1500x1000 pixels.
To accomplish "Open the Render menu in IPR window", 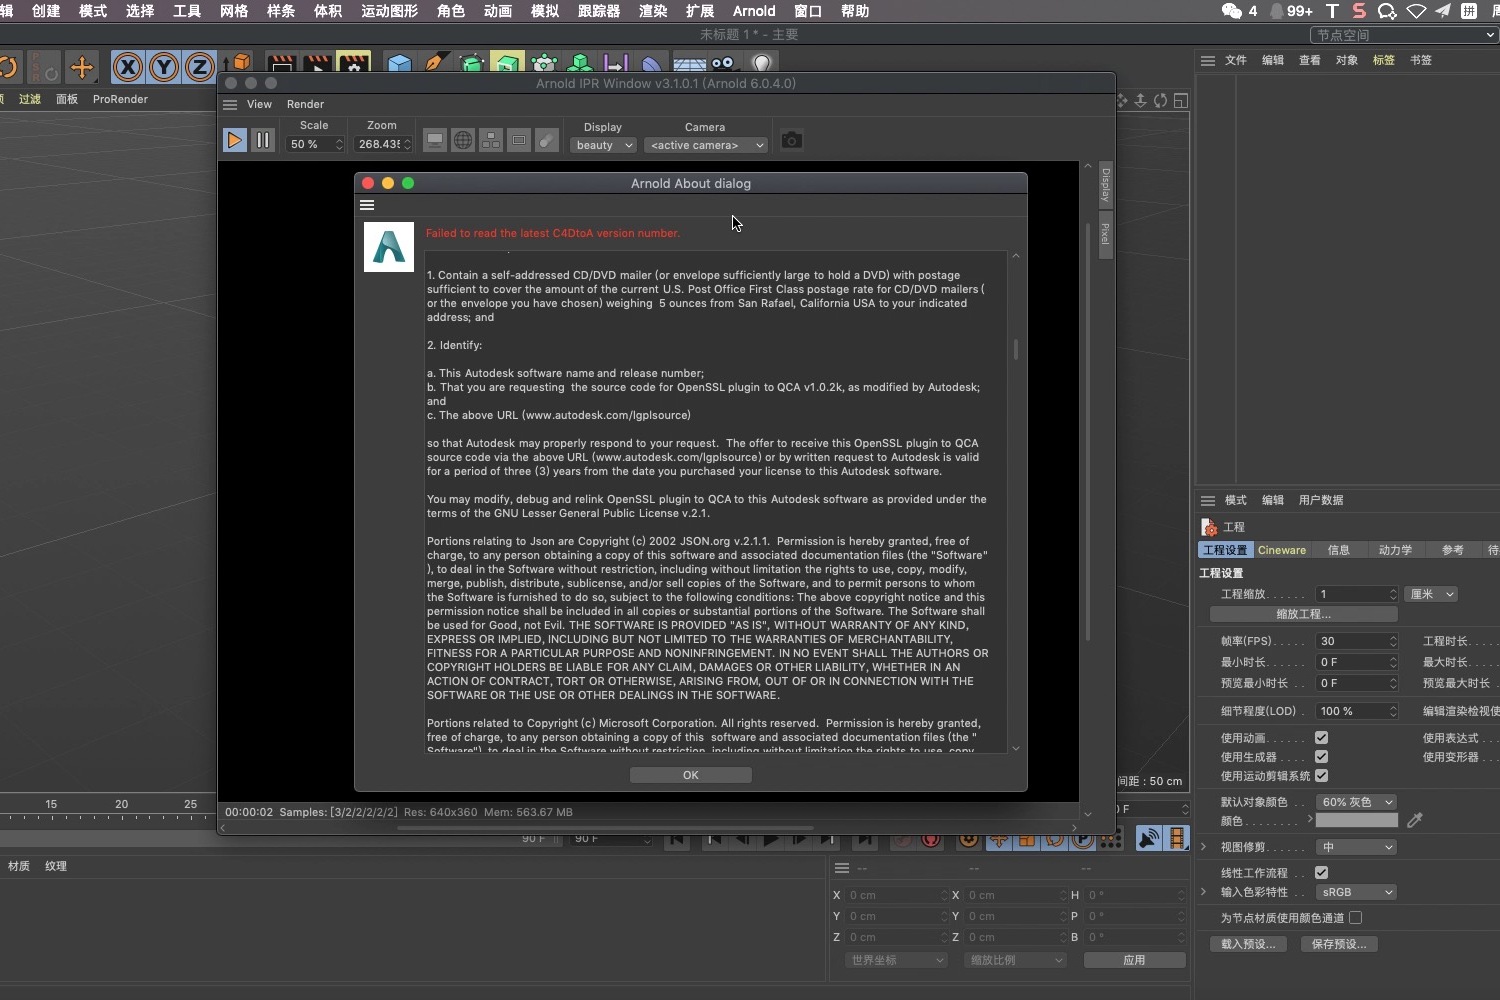I will click(305, 104).
